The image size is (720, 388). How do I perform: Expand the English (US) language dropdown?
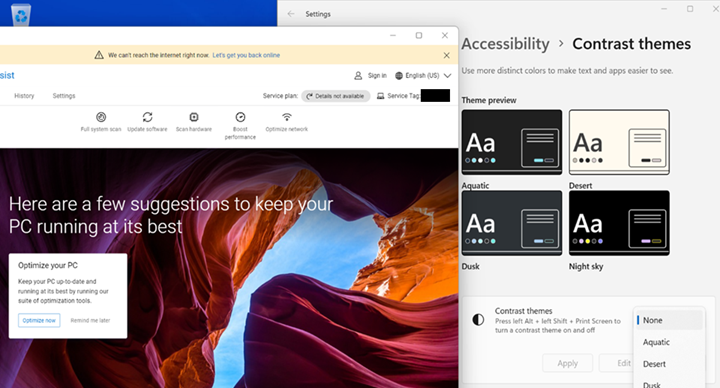[x=447, y=75]
